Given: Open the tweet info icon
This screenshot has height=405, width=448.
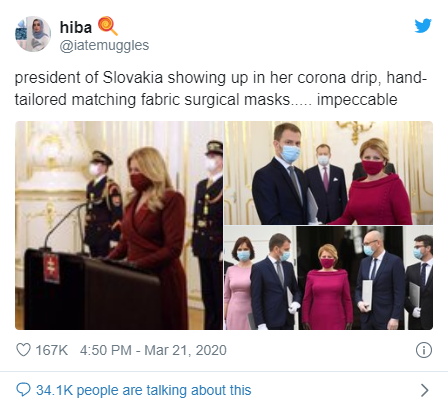Looking at the screenshot, I should [424, 350].
